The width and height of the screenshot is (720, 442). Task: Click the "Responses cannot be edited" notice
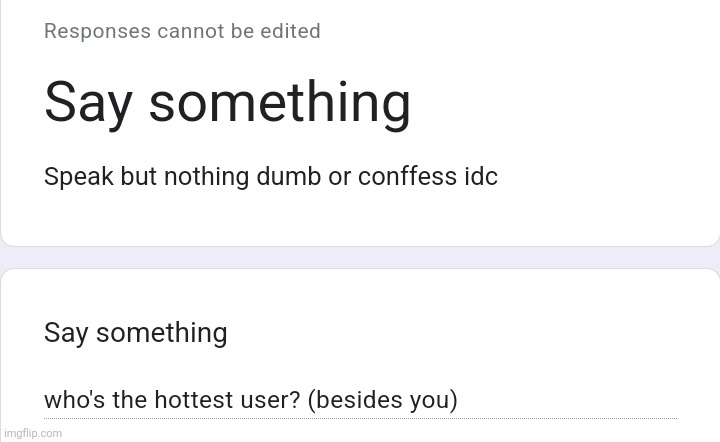point(182,31)
